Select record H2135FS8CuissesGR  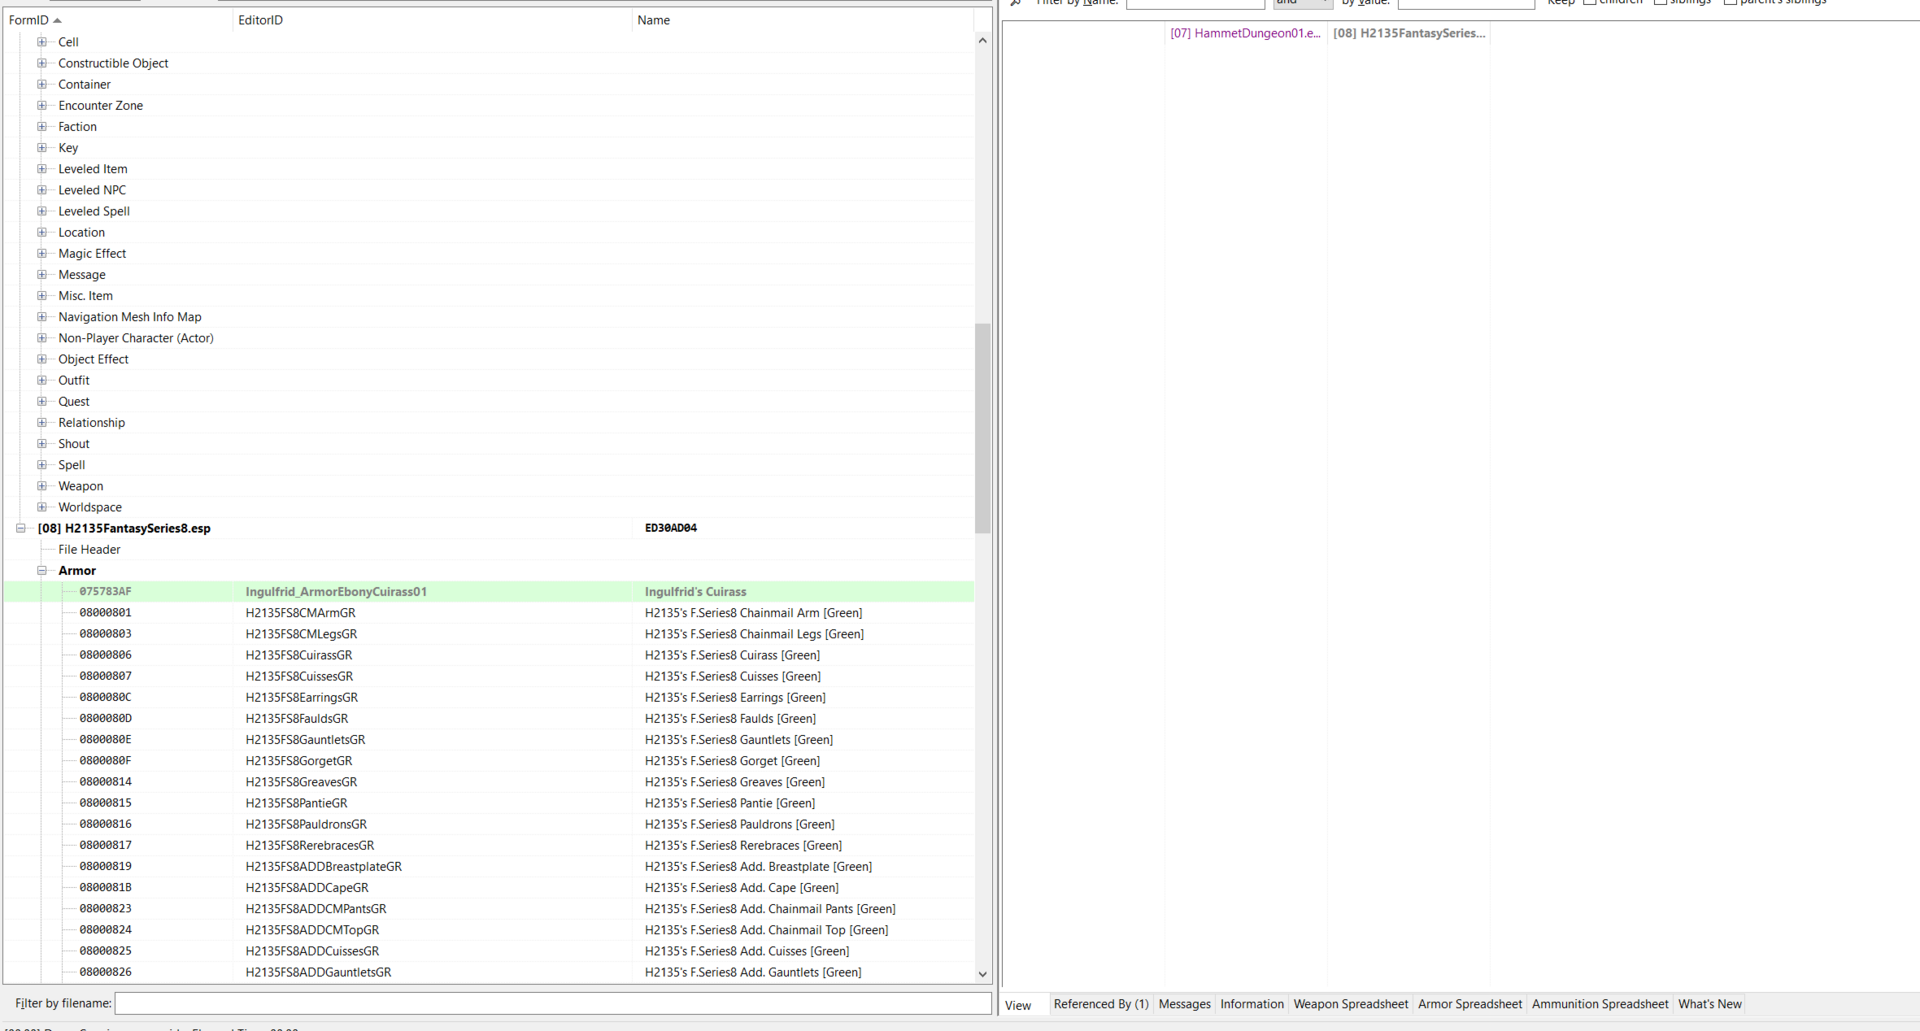pos(489,676)
